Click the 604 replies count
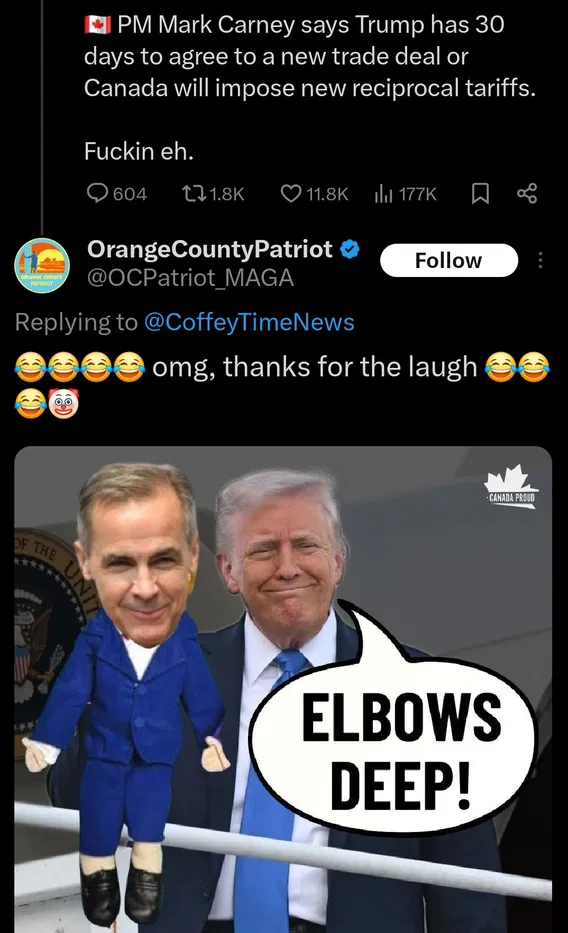 (130, 194)
